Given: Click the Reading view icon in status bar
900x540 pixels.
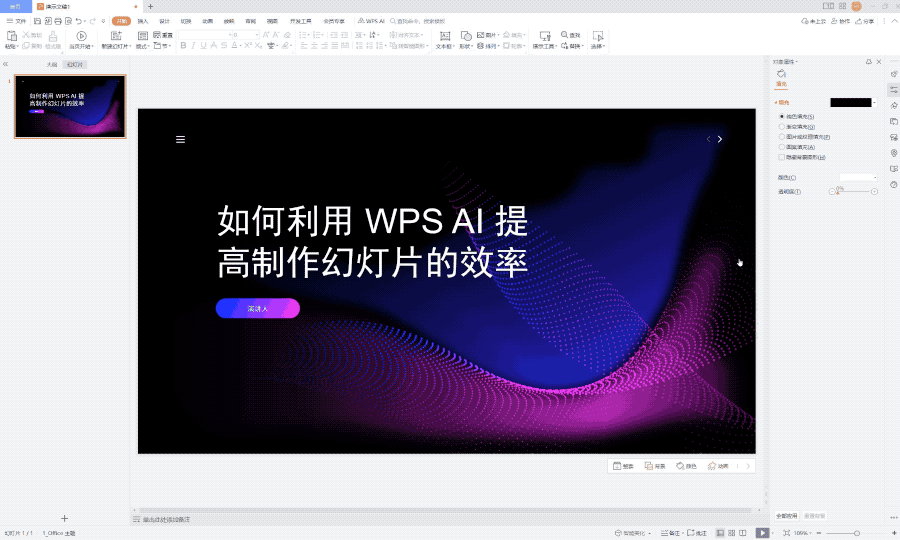Looking at the screenshot, I should coord(743,533).
